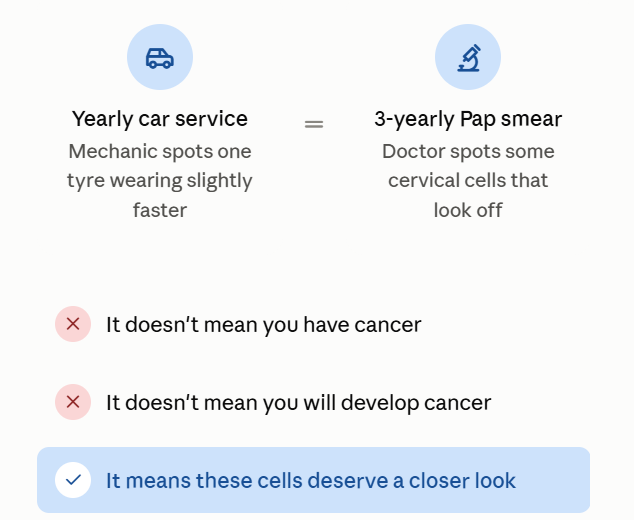The image size is (634, 520).
Task: Select the '3-yearly Pap smear' heading
Action: click(468, 119)
